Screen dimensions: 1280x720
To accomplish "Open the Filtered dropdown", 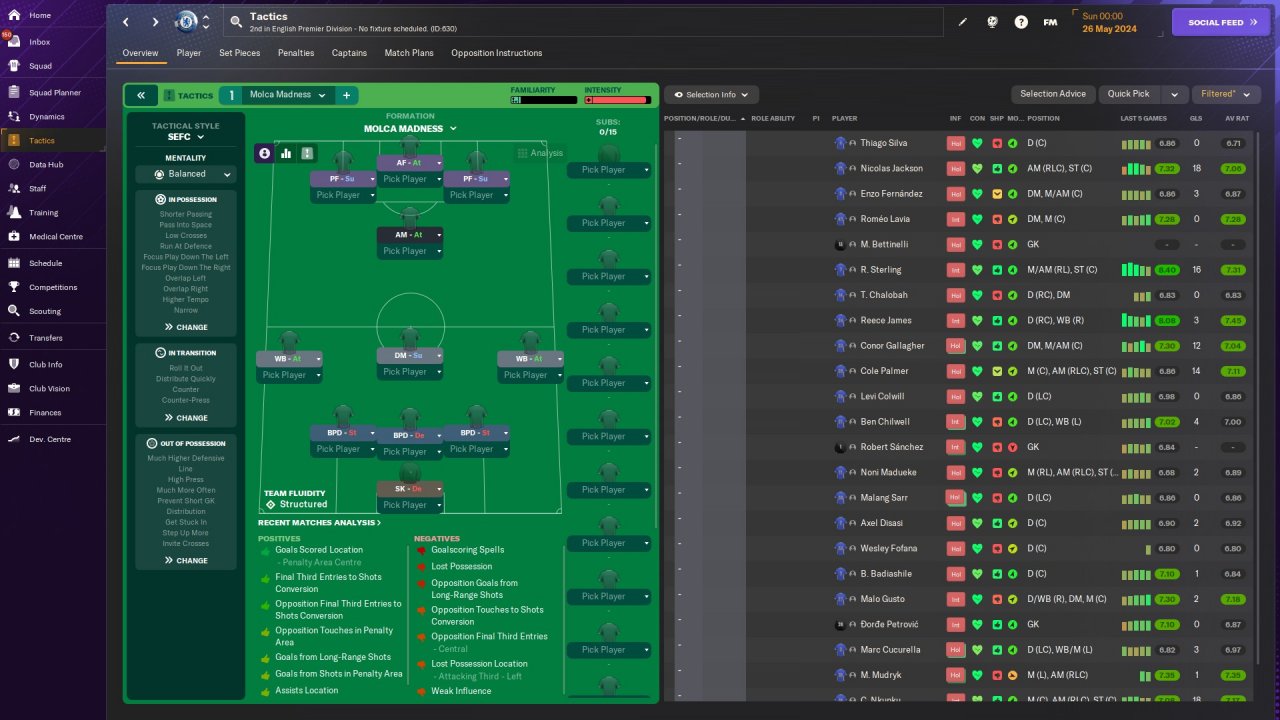I will 1226,94.
